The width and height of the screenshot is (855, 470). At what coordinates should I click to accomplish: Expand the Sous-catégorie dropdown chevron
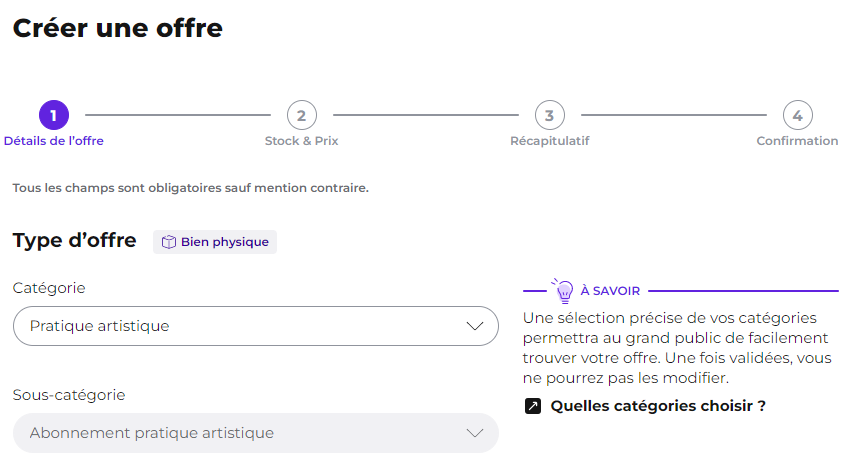click(x=475, y=433)
